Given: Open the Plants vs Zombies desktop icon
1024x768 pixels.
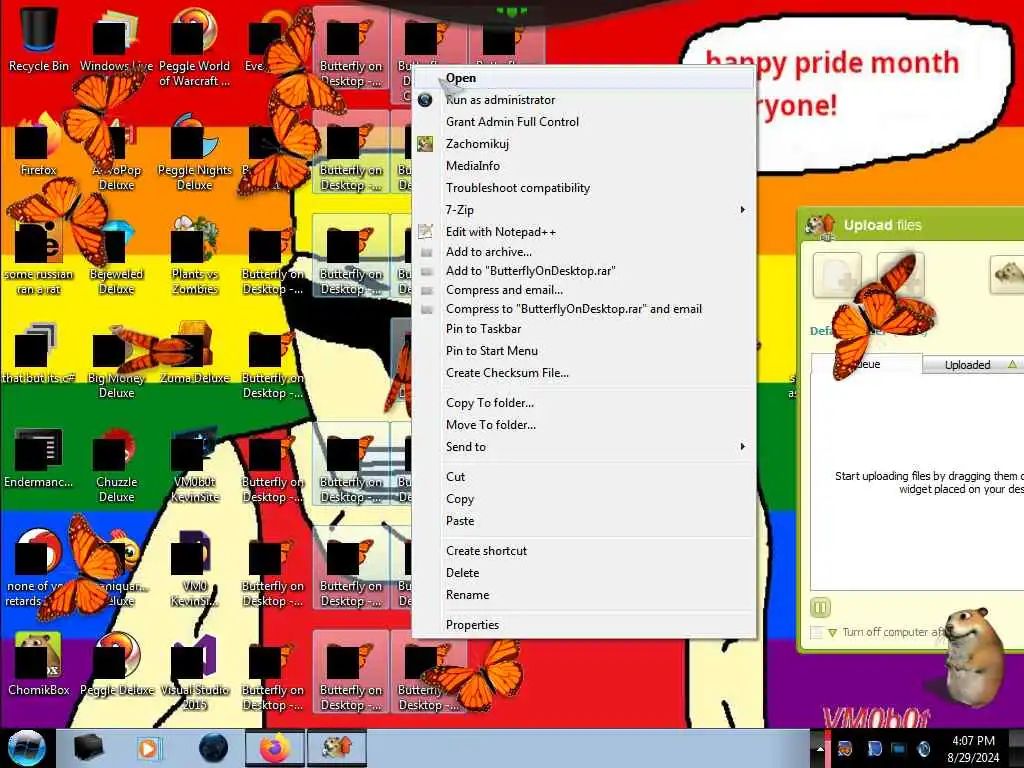Looking at the screenshot, I should 194,256.
